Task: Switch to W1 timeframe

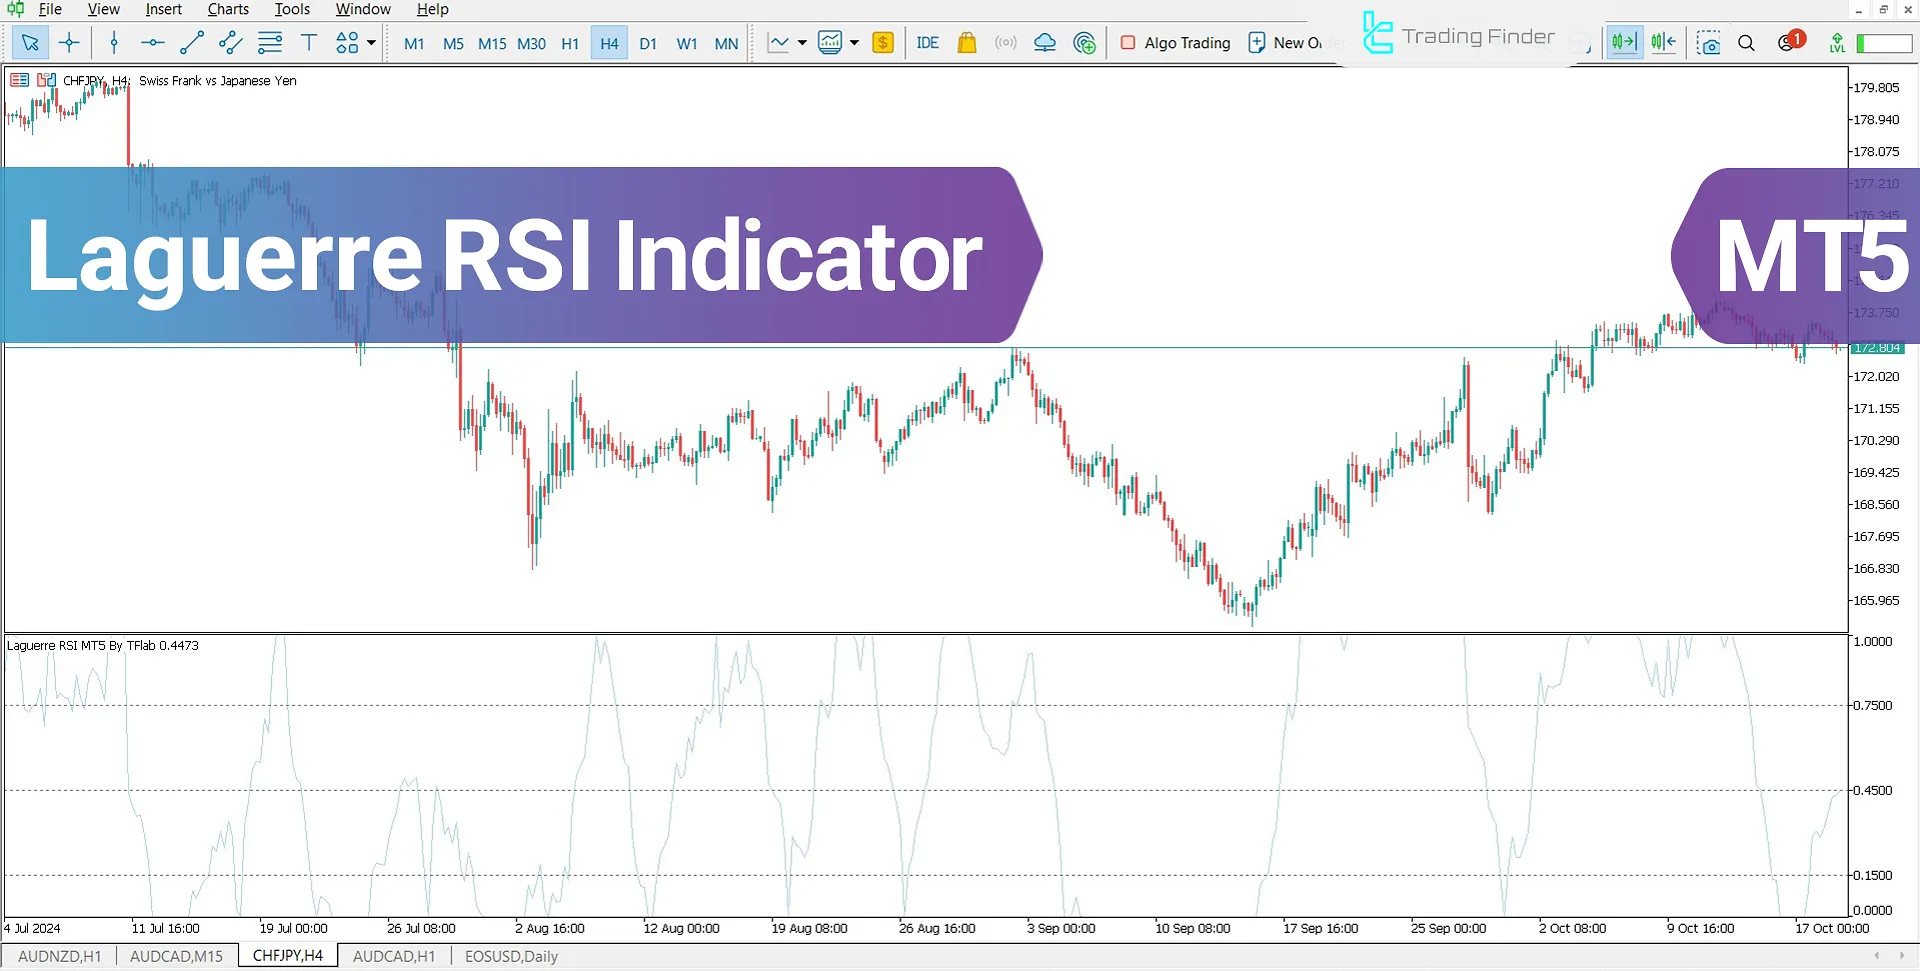Action: [x=687, y=44]
